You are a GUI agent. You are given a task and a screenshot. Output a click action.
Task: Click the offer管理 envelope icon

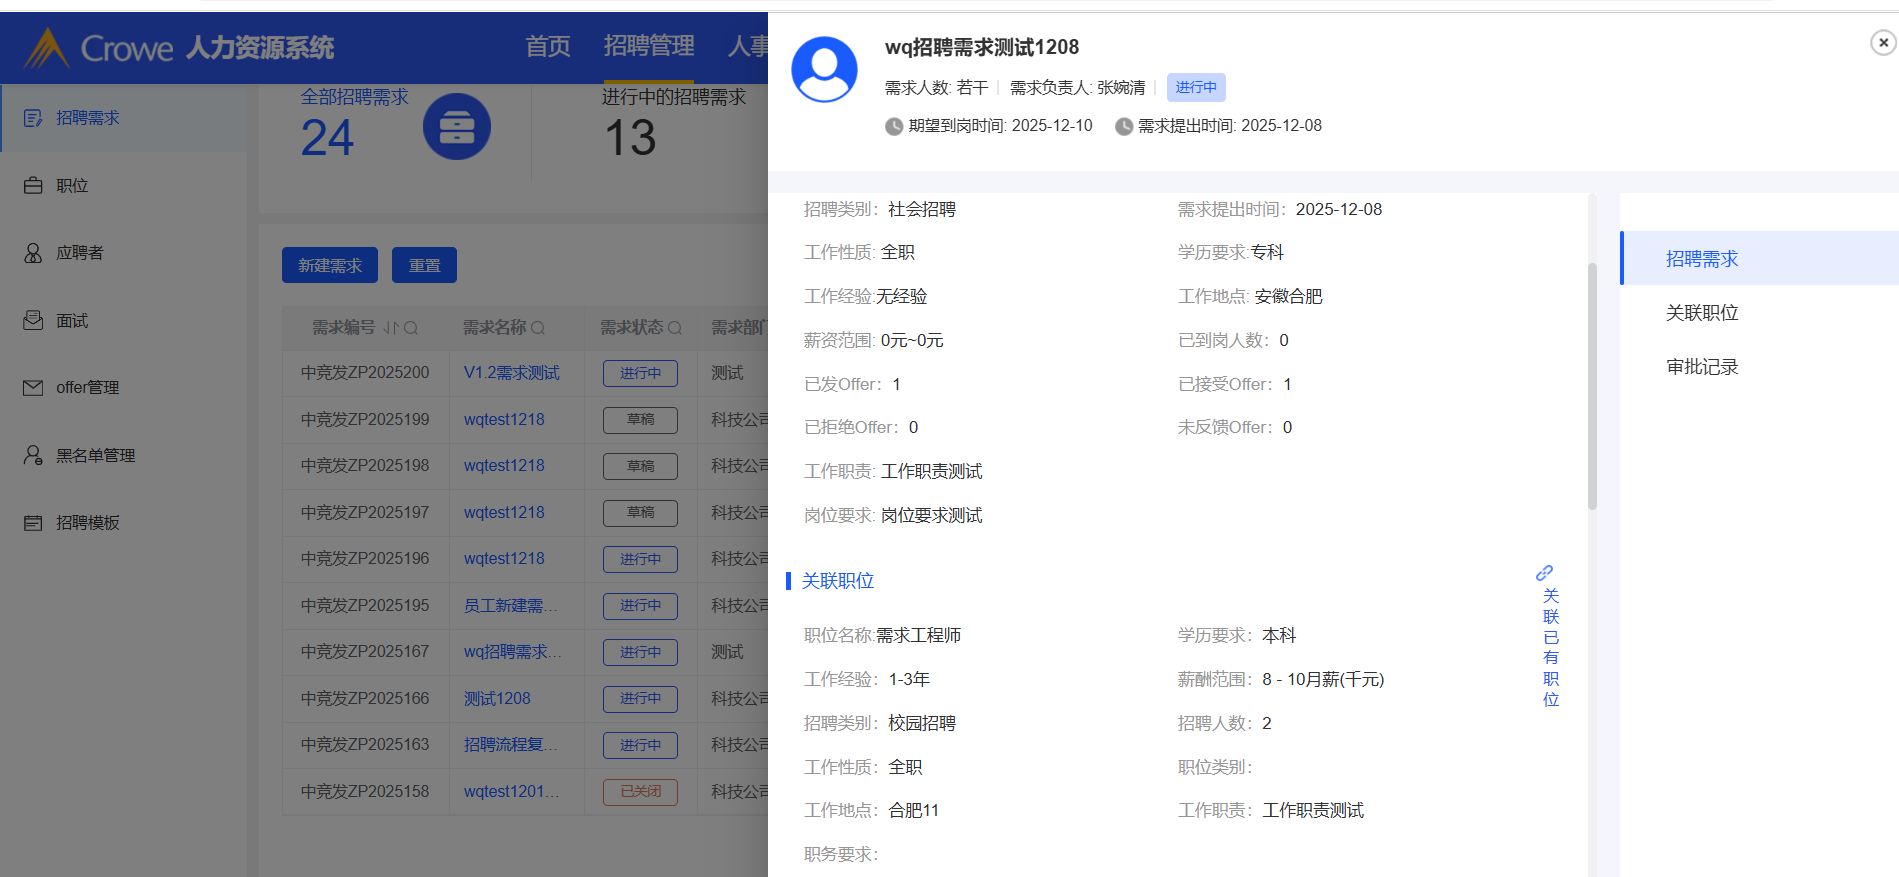click(33, 388)
